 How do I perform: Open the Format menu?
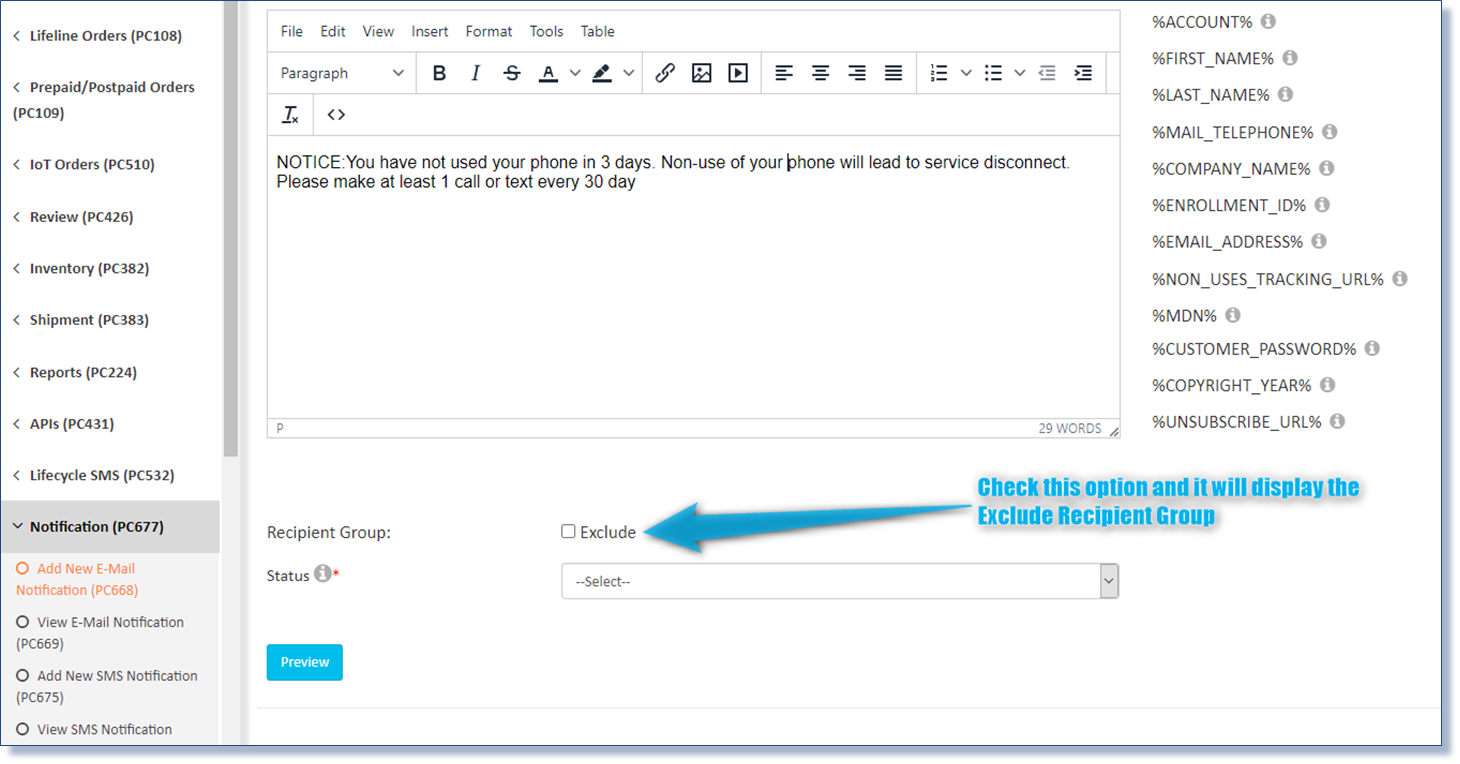(489, 31)
